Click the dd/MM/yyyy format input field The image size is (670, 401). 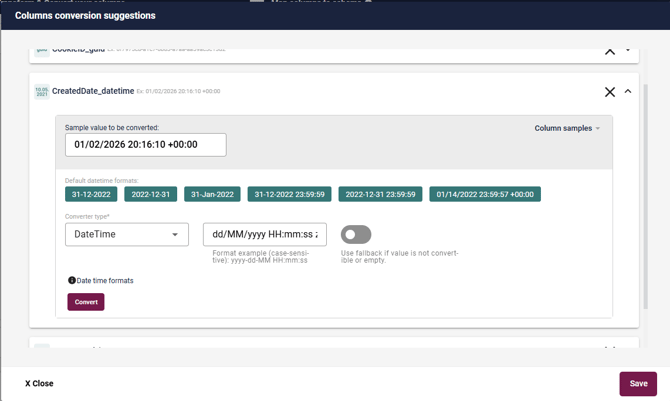pos(265,234)
